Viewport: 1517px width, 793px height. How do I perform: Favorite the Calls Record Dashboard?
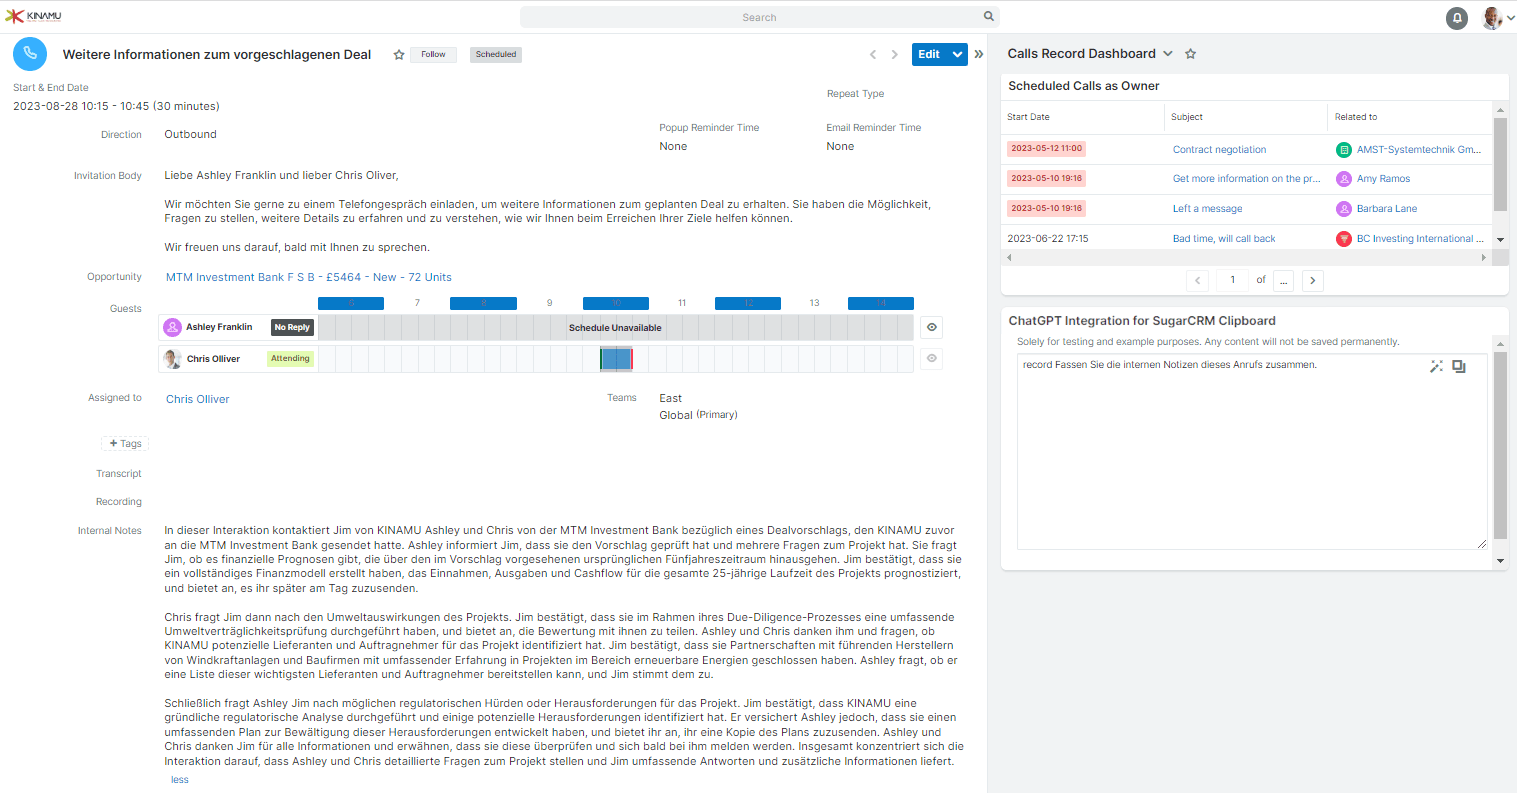click(1190, 54)
